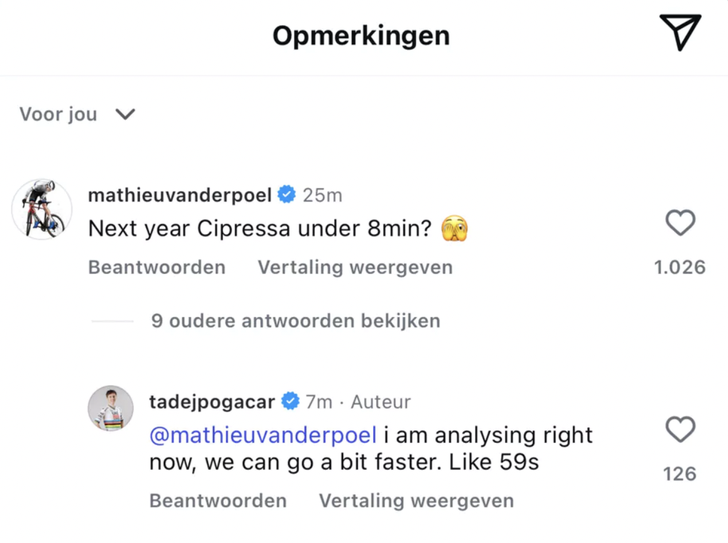Viewport: 728px width, 543px height.
Task: Click the chevron next to Voor jou
Action: (125, 114)
